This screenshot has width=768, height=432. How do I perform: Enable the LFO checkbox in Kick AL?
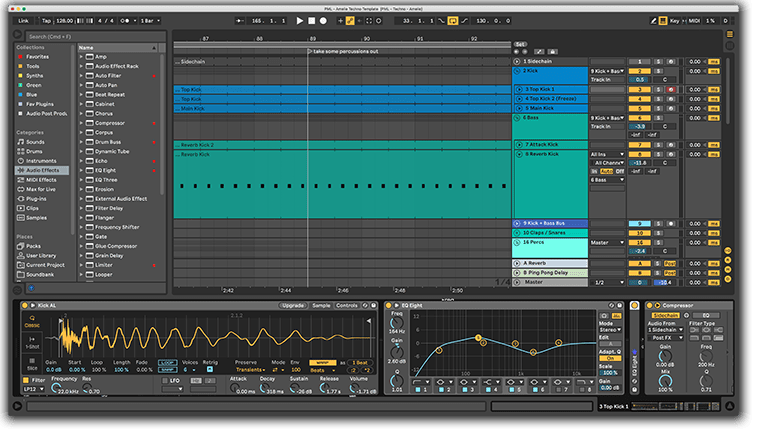tap(165, 380)
